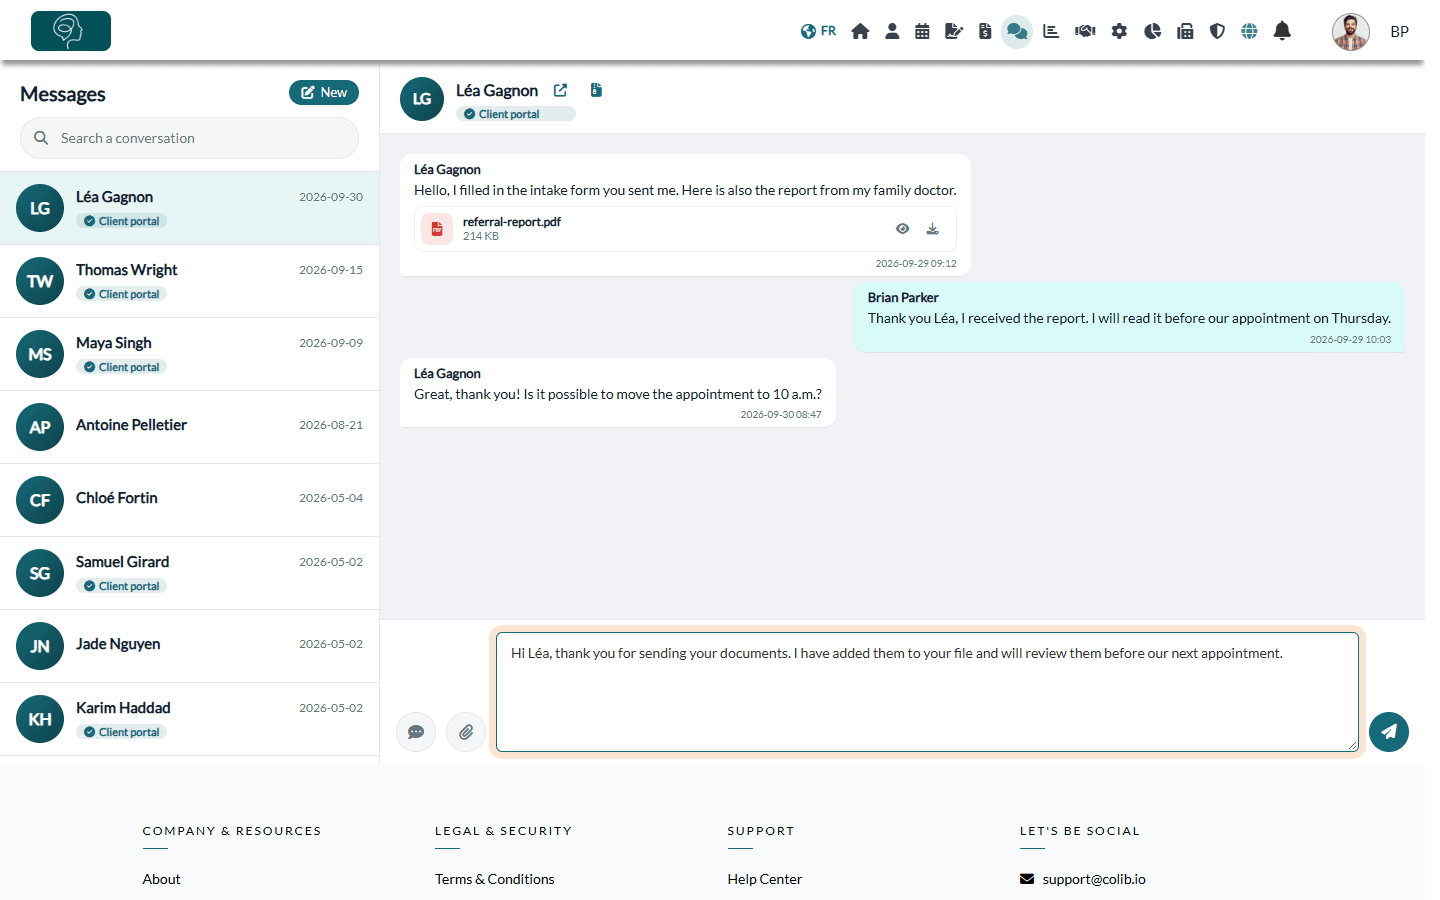Open messages chat bubbles icon
The width and height of the screenshot is (1440, 900).
(1017, 31)
